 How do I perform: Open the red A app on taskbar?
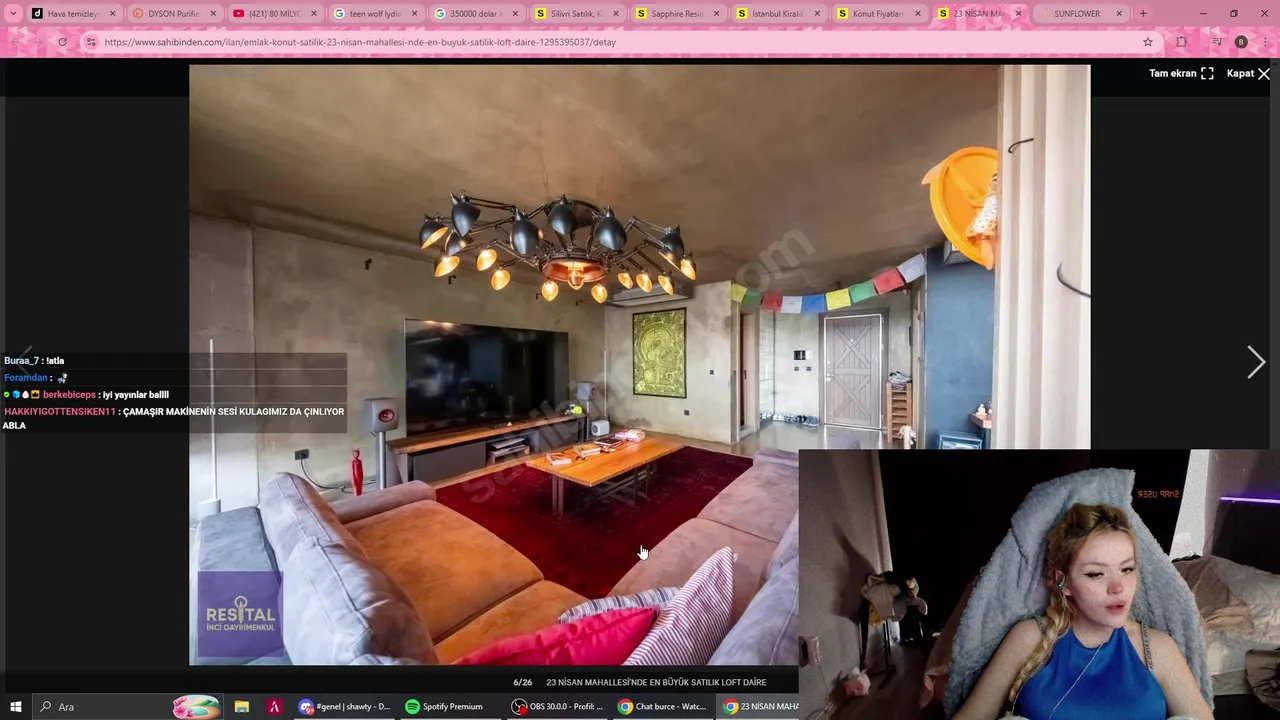274,707
